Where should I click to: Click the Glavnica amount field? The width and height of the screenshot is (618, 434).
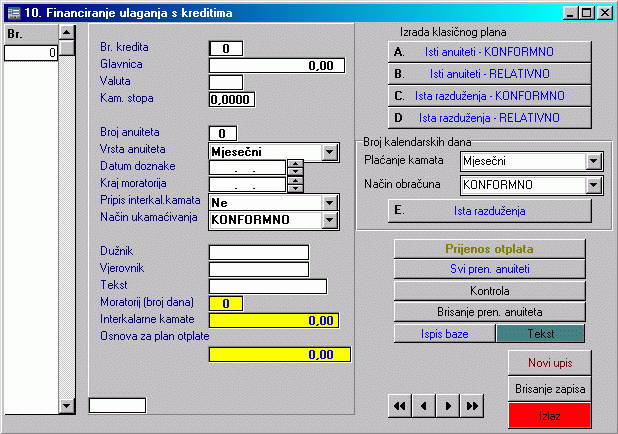point(277,65)
